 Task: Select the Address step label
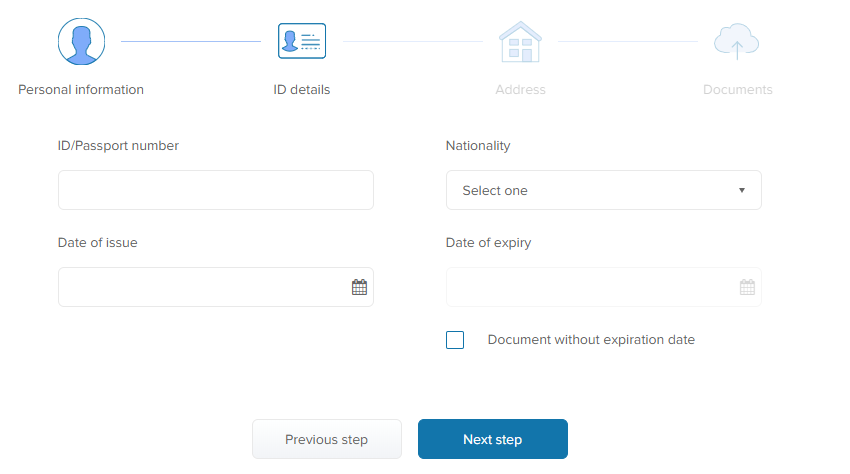click(x=520, y=89)
